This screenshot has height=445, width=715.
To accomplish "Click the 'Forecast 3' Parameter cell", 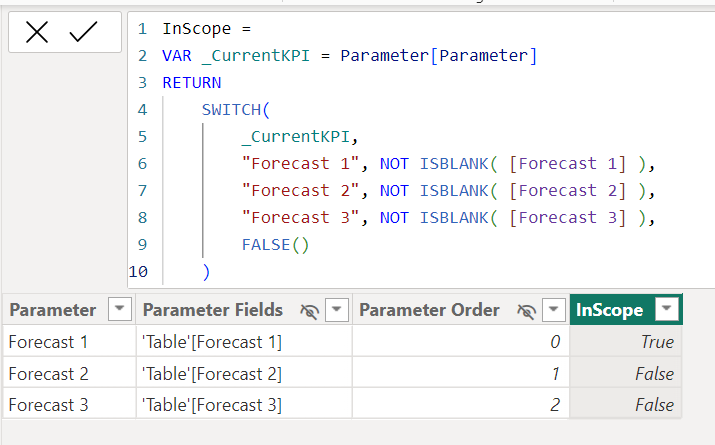I will coord(69,404).
